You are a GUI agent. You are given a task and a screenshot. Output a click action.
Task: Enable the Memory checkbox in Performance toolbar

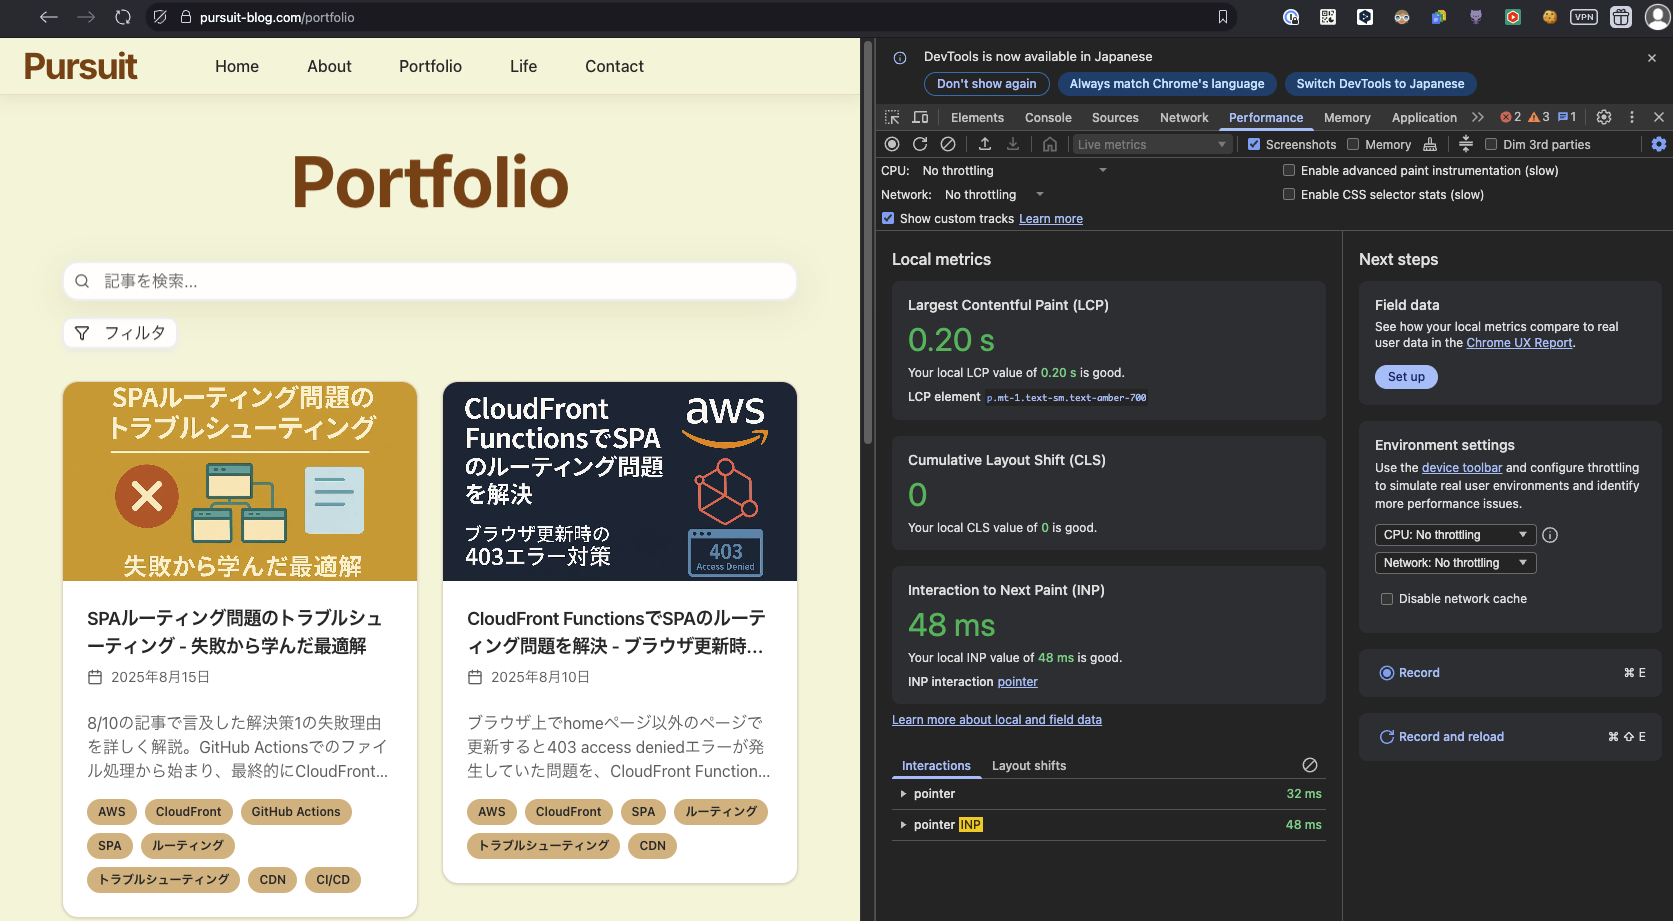1353,144
